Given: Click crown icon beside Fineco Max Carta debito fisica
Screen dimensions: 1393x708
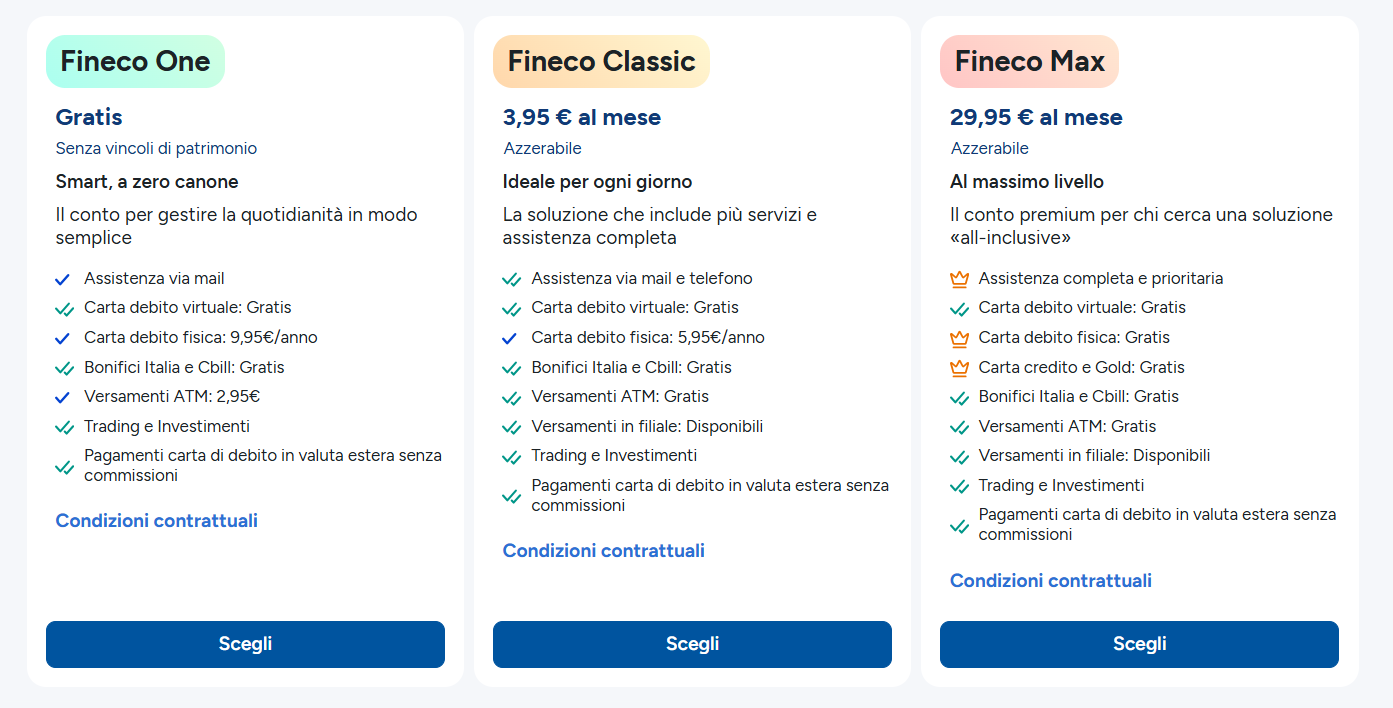Looking at the screenshot, I should click(x=959, y=338).
